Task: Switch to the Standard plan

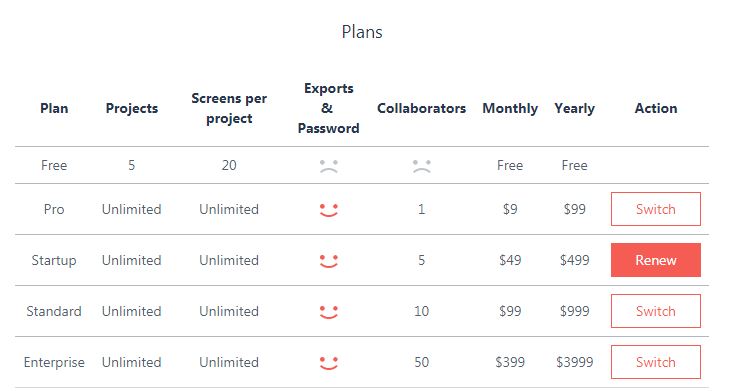Action: click(x=656, y=311)
